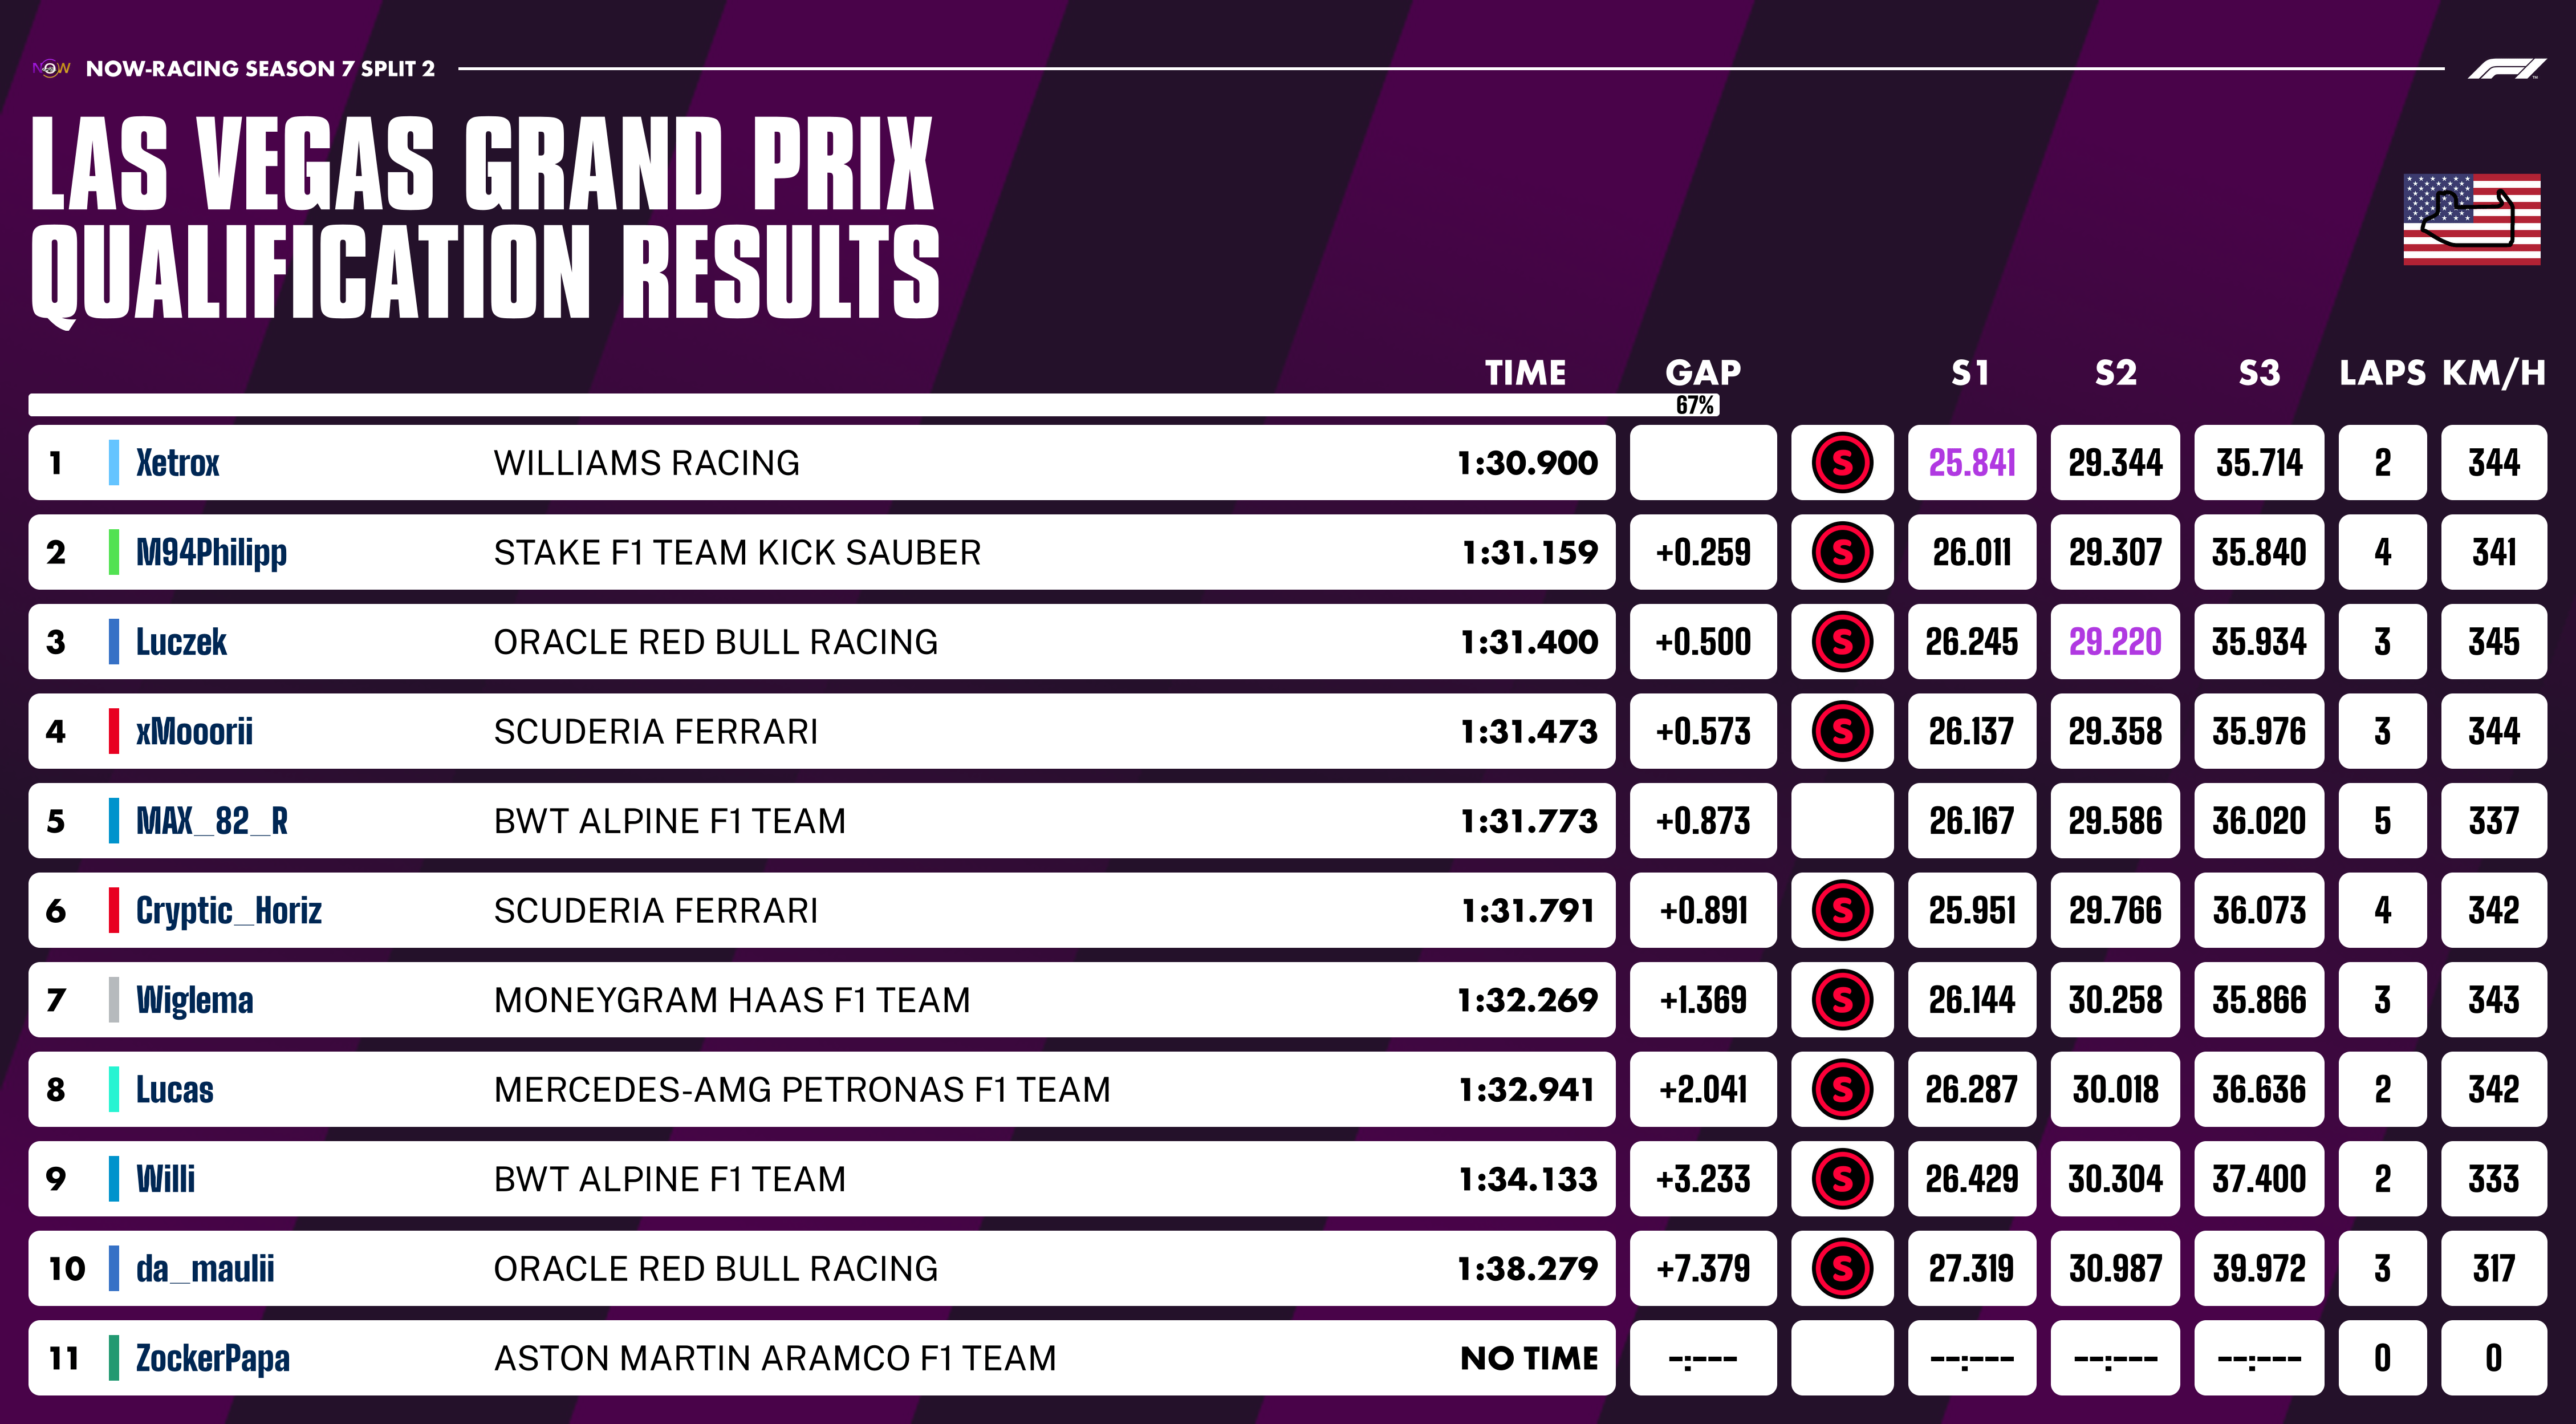Click the GAP column header

tap(1703, 373)
